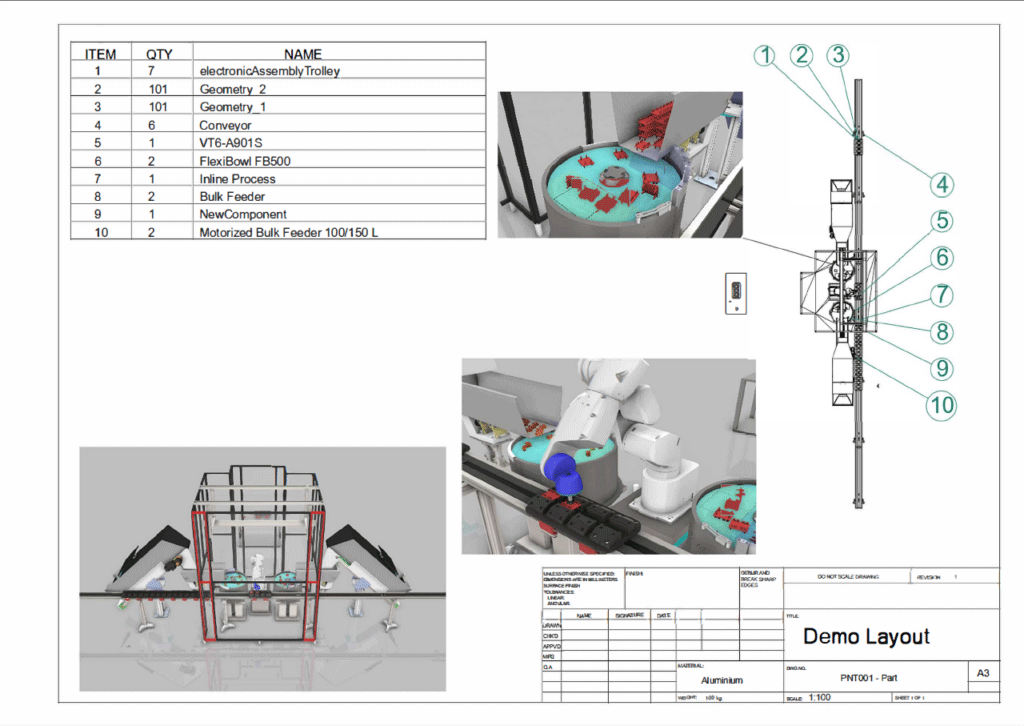Click the robot arm pick-and-place view
This screenshot has width=1024, height=726.
pyautogui.click(x=608, y=456)
